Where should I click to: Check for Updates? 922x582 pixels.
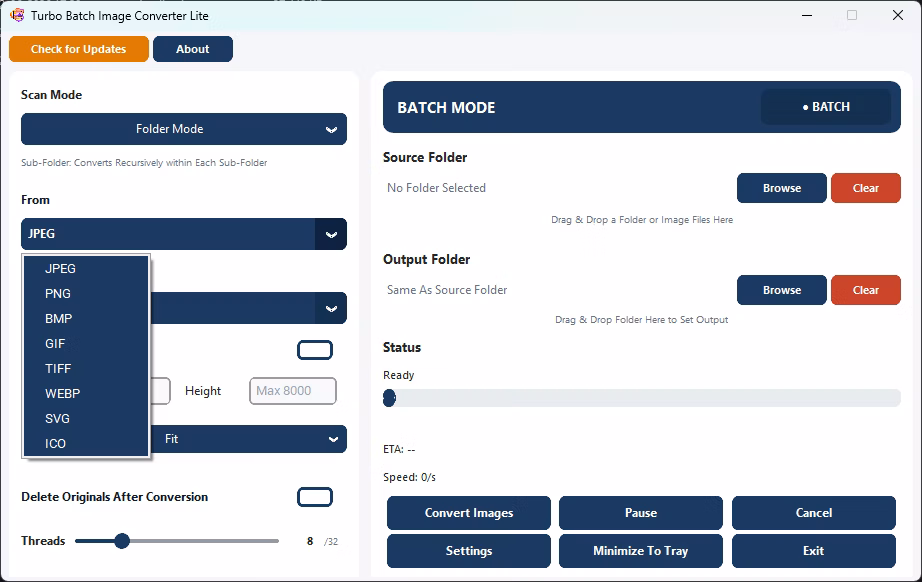(x=79, y=49)
